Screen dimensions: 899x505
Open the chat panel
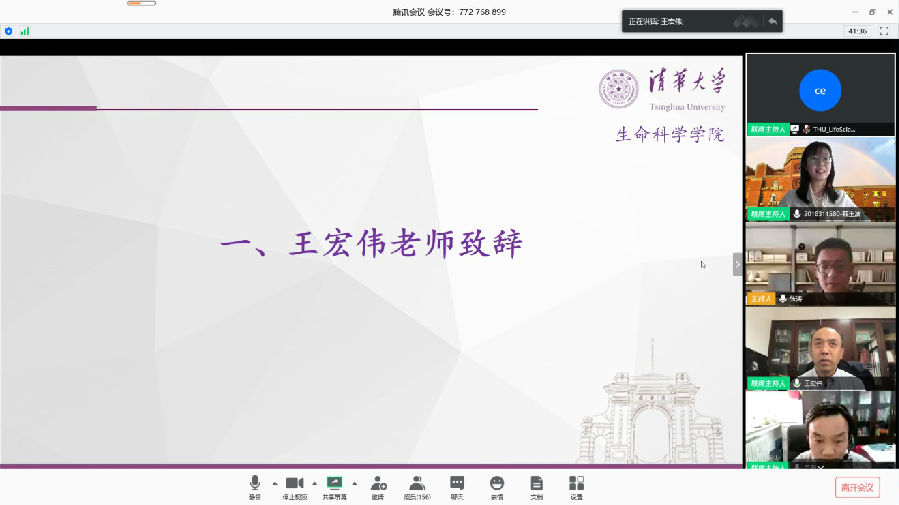tap(457, 486)
